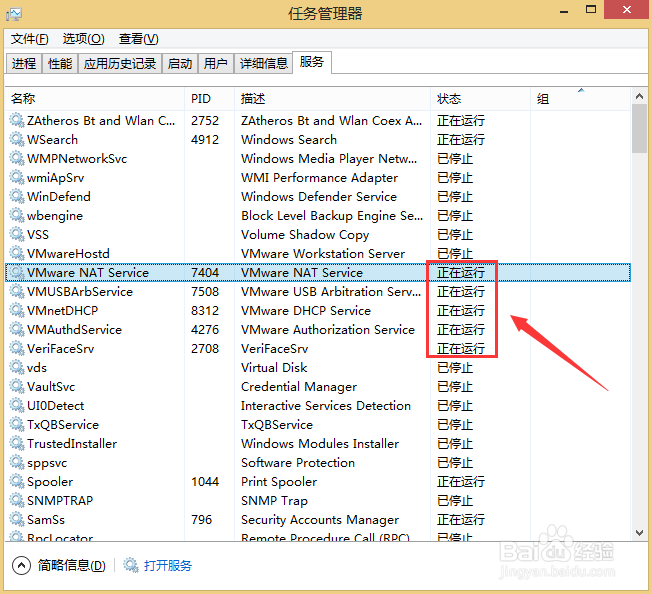Select the 服务 tab

click(312, 62)
